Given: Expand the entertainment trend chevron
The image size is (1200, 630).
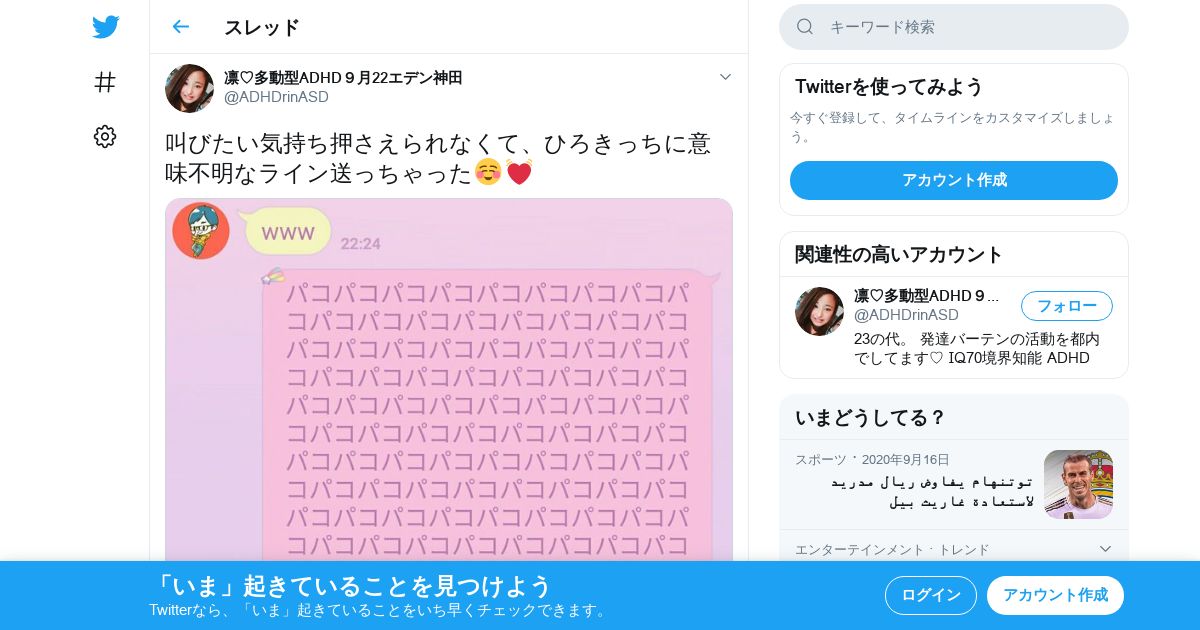Looking at the screenshot, I should (x=1105, y=549).
